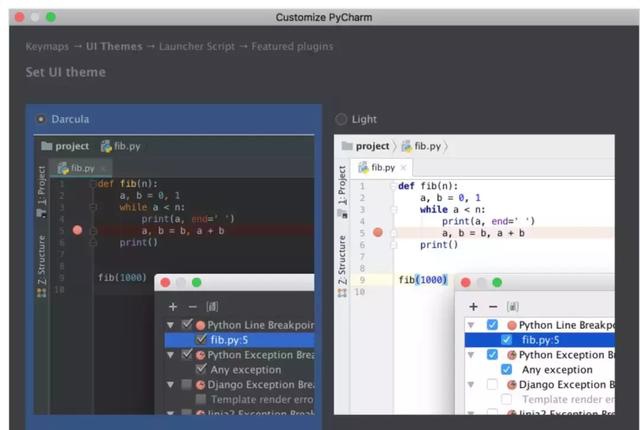Click Python Exception Breakpoint icon in Darcula dialog

click(x=200, y=355)
